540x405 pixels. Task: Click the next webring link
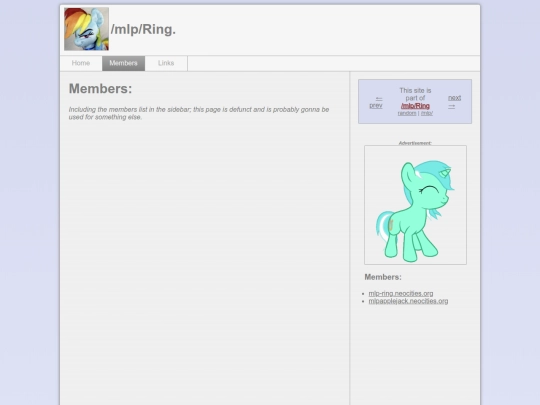click(454, 102)
